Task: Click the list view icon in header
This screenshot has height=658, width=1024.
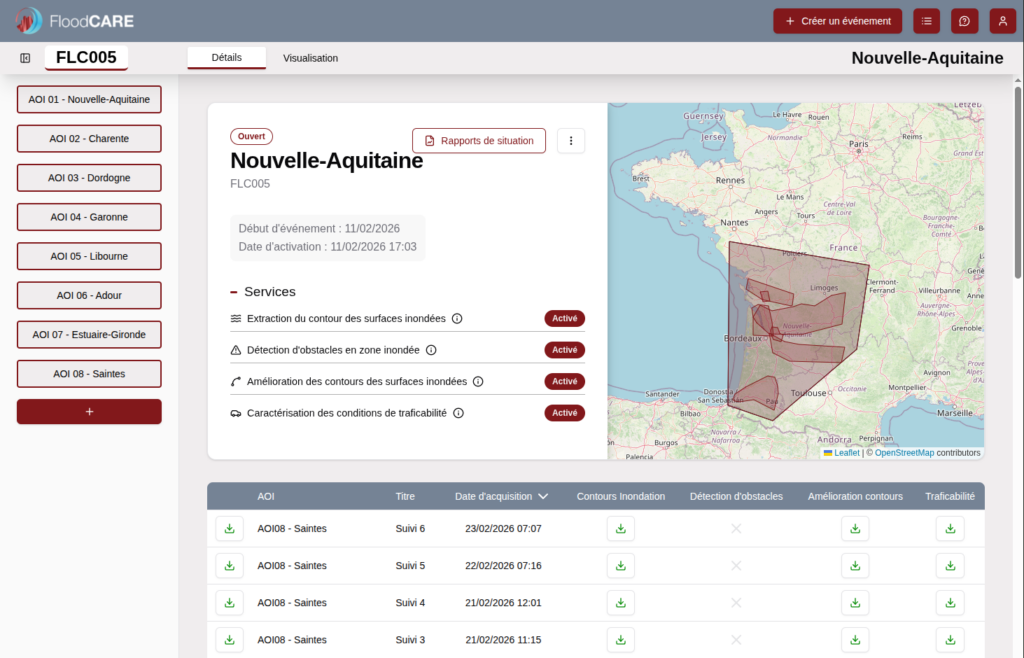Action: tap(928, 21)
